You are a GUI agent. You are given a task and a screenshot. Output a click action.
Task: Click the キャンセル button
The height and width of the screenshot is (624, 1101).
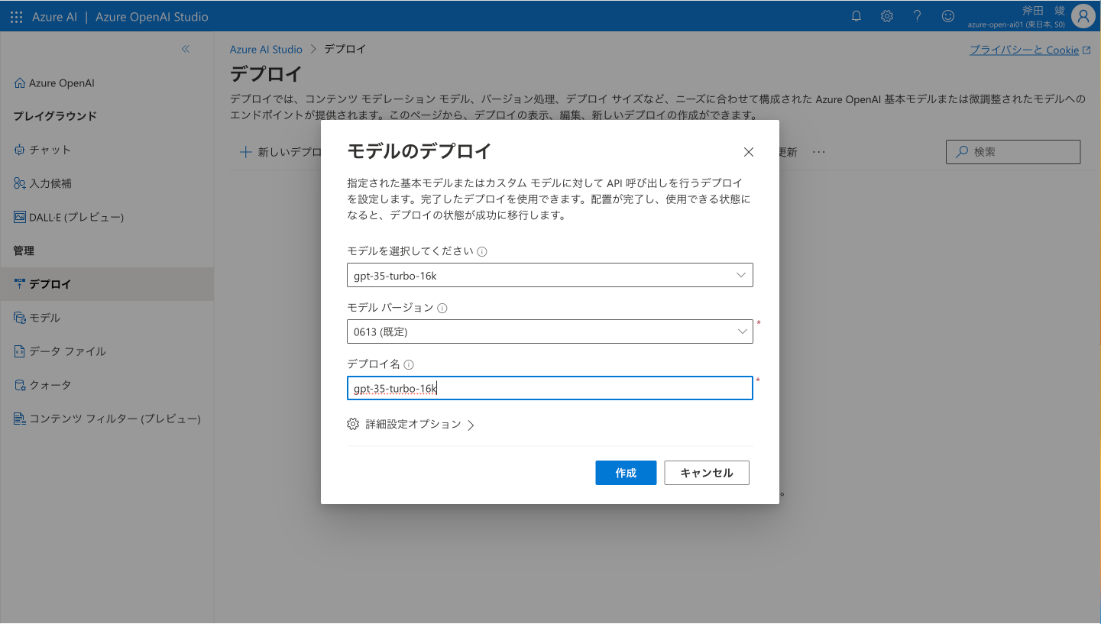[x=706, y=472]
